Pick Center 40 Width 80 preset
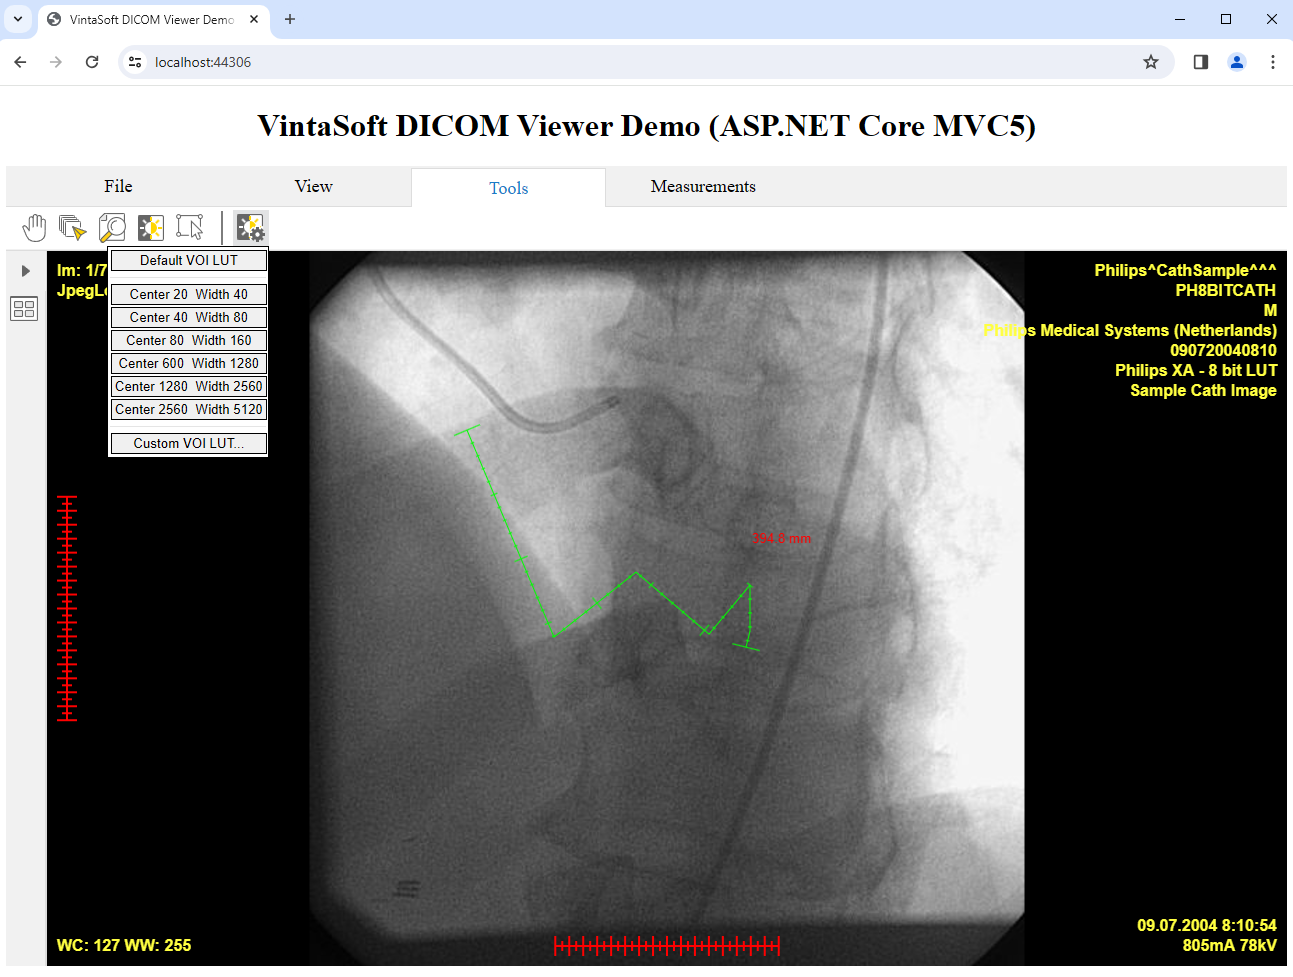This screenshot has height=977, width=1293. pos(189,318)
